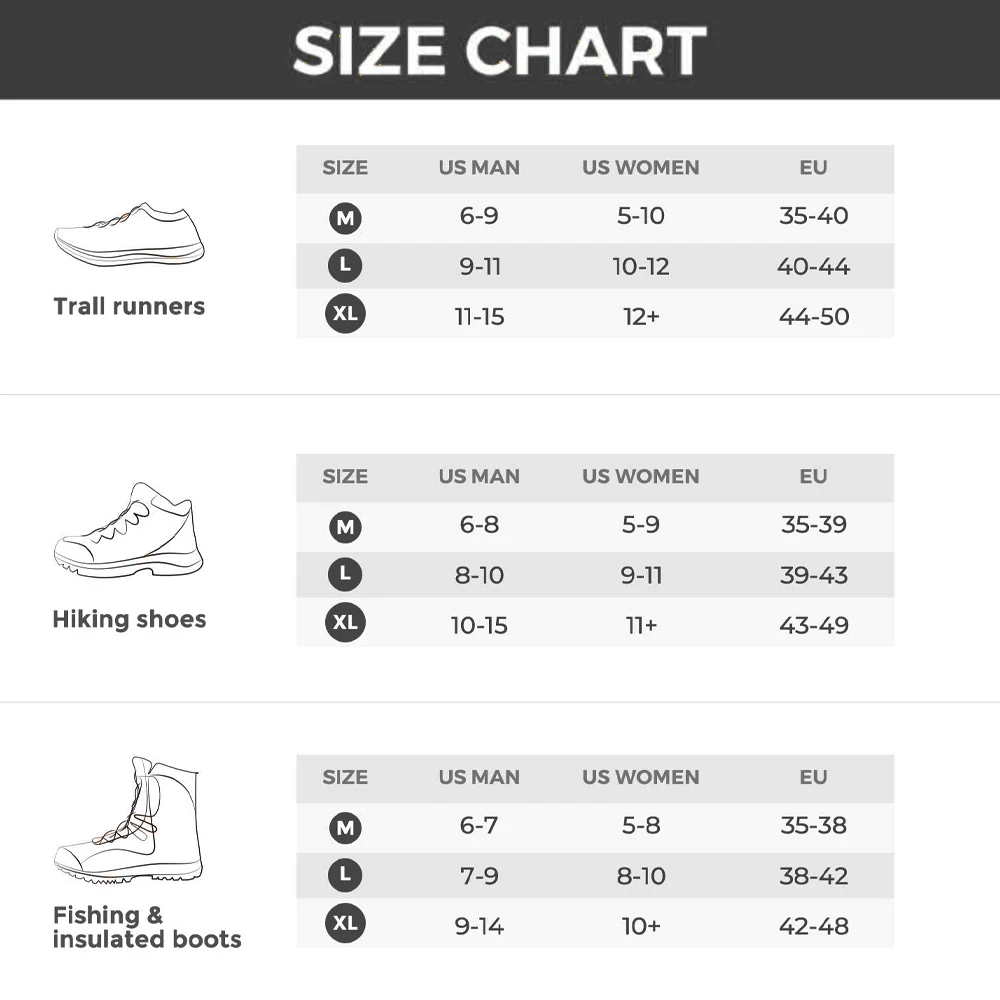Screen dimensions: 1000x1000
Task: Select the XL badge for fishing boots
Action: click(345, 924)
